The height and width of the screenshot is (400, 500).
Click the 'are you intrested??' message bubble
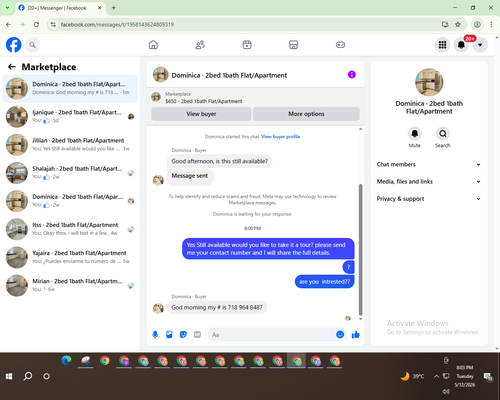point(324,282)
